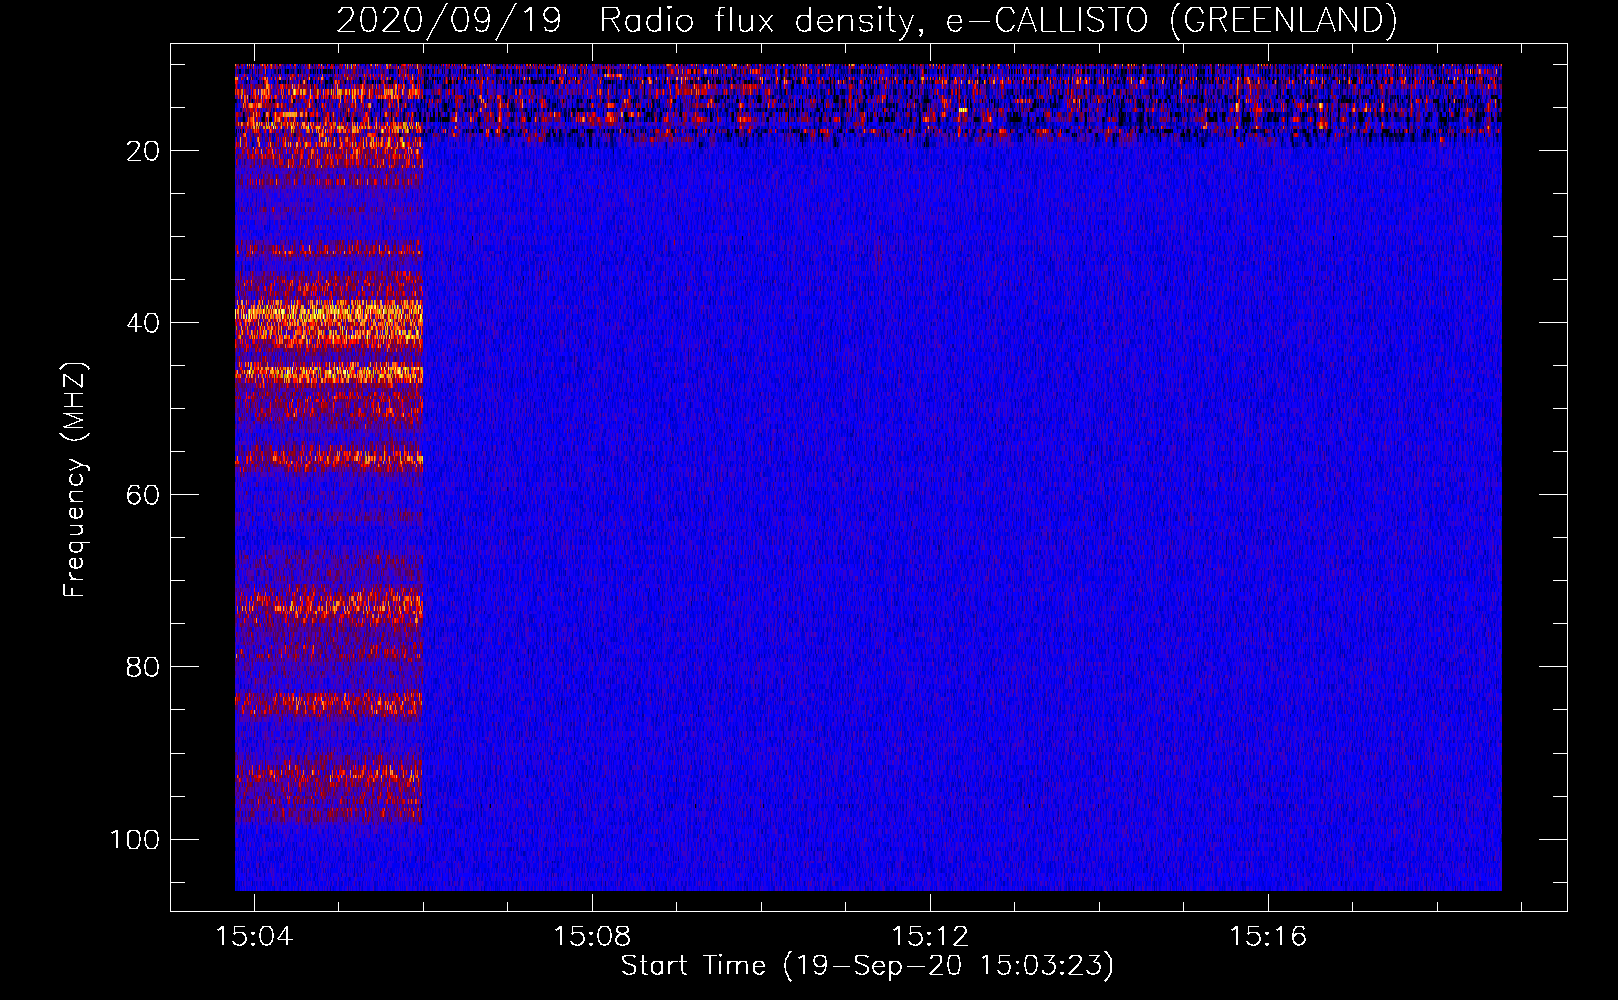
Task: Click the 80 frequency tick label
Action: tap(143, 667)
